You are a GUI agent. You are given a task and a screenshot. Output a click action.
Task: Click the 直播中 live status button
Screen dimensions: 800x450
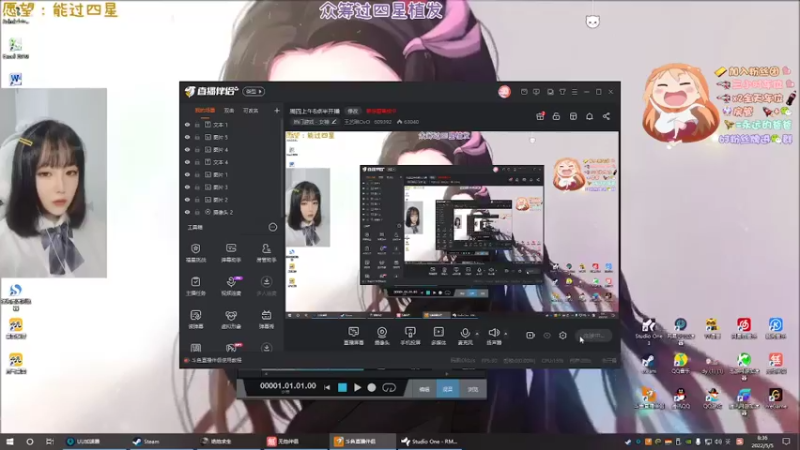(x=594, y=336)
